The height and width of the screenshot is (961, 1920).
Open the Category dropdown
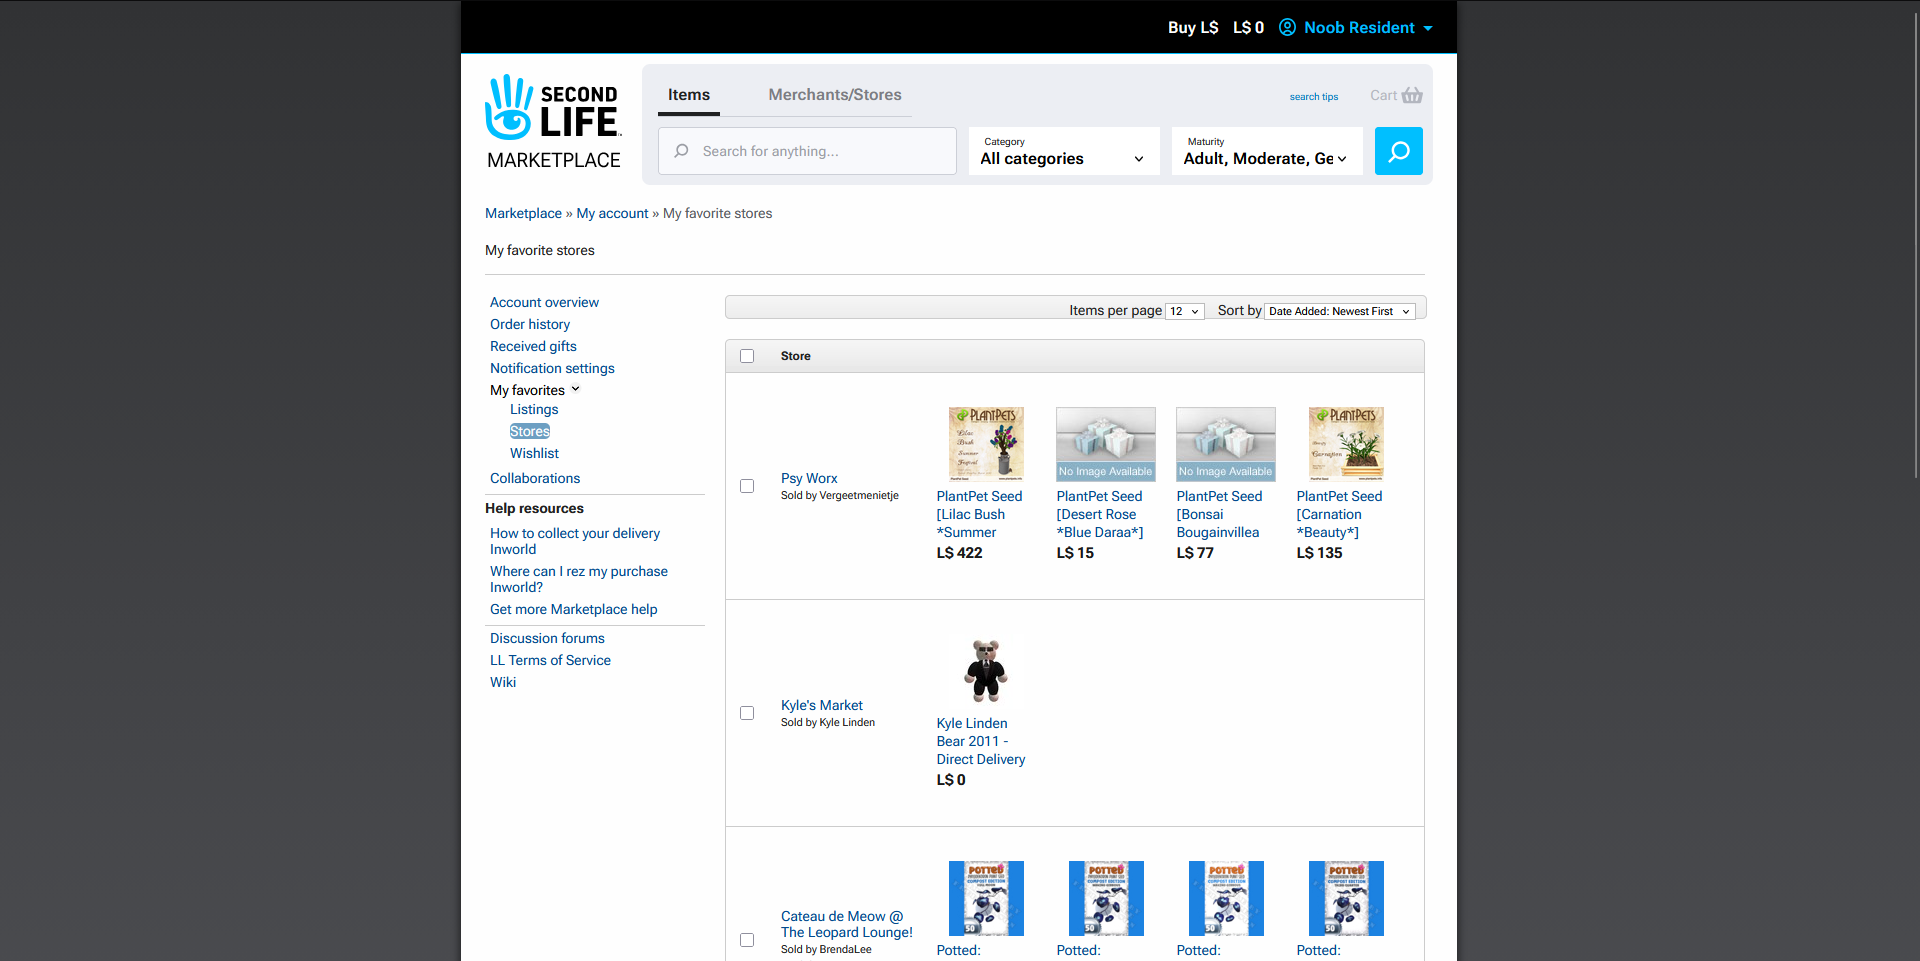click(1063, 151)
